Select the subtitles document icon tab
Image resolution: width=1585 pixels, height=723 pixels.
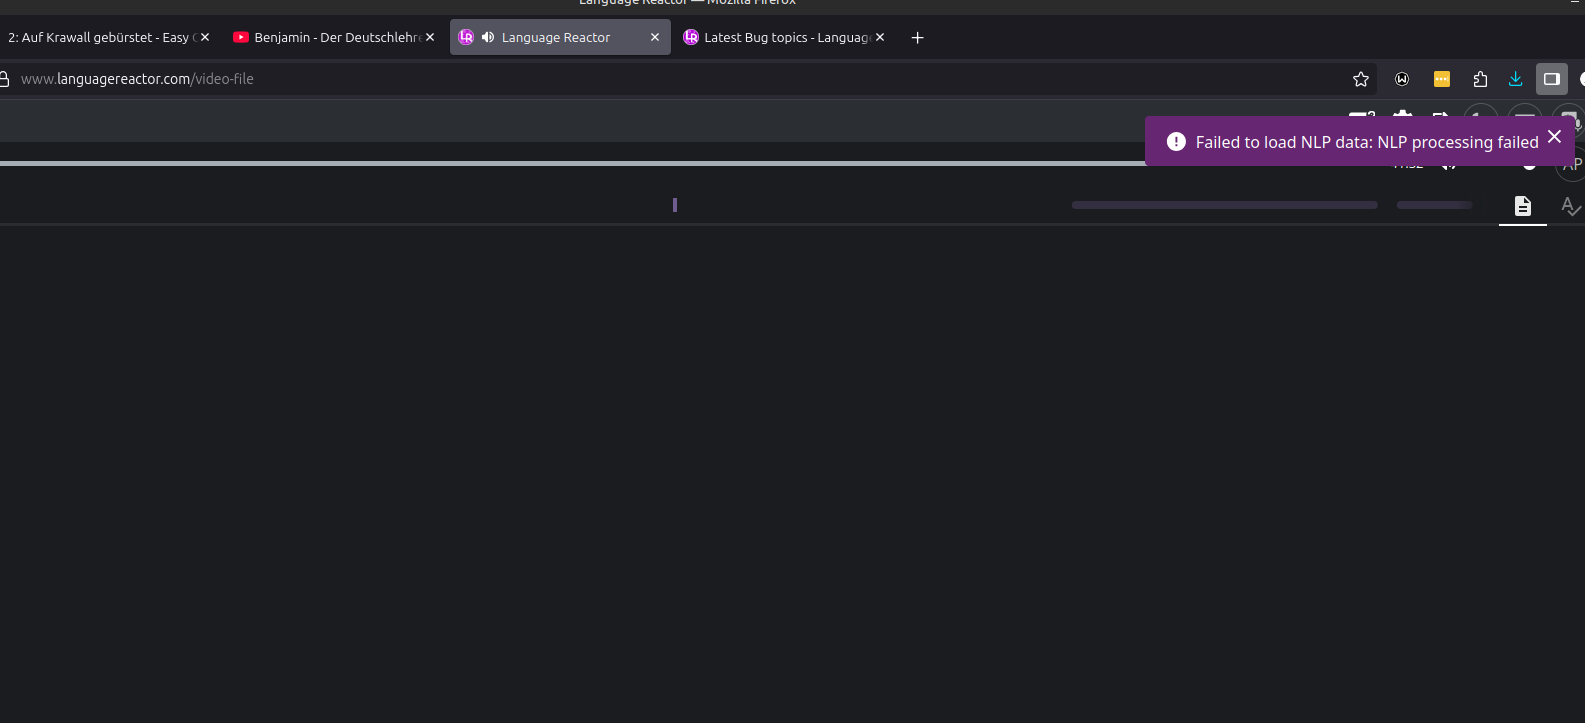[1522, 206]
